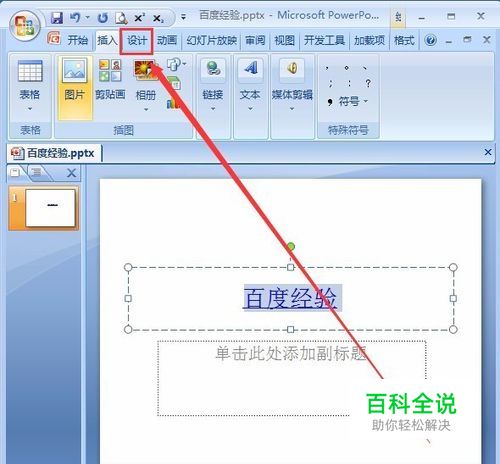This screenshot has height=464, width=500.
Task: Click the 表格 table grid button
Action: click(x=30, y=86)
